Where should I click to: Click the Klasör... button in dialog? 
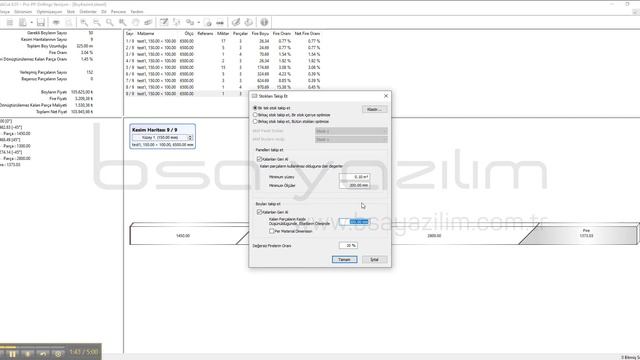tap(374, 109)
